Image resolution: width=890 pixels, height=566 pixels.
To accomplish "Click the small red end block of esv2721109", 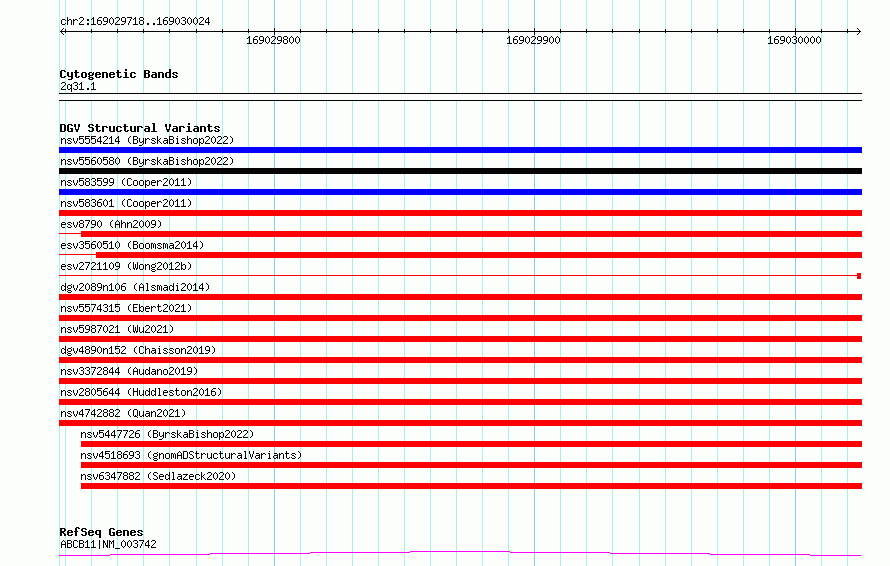I will pos(859,276).
